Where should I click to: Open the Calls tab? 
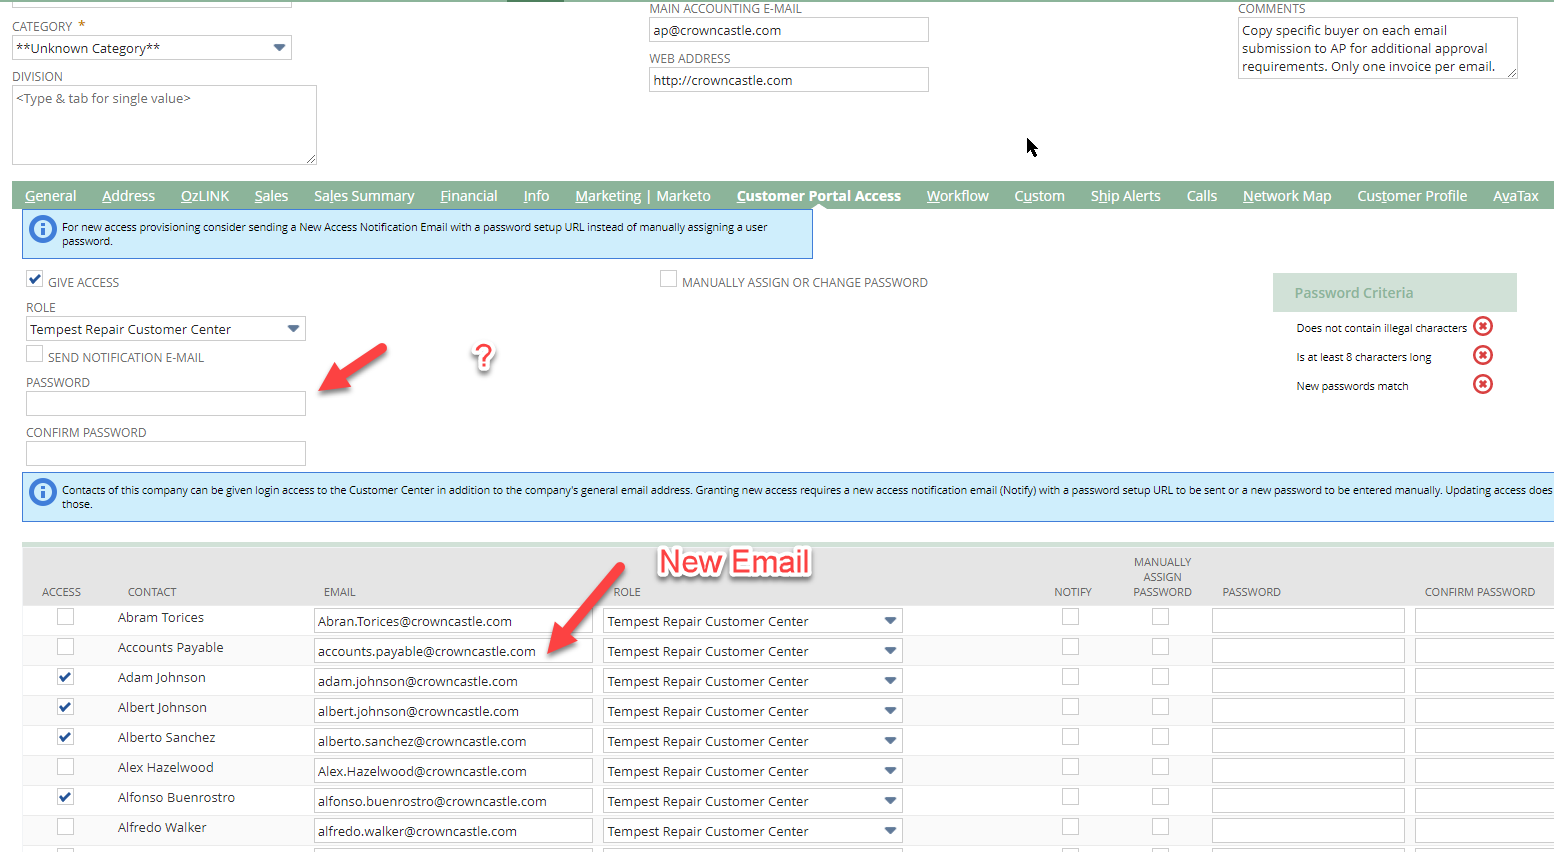point(1202,196)
